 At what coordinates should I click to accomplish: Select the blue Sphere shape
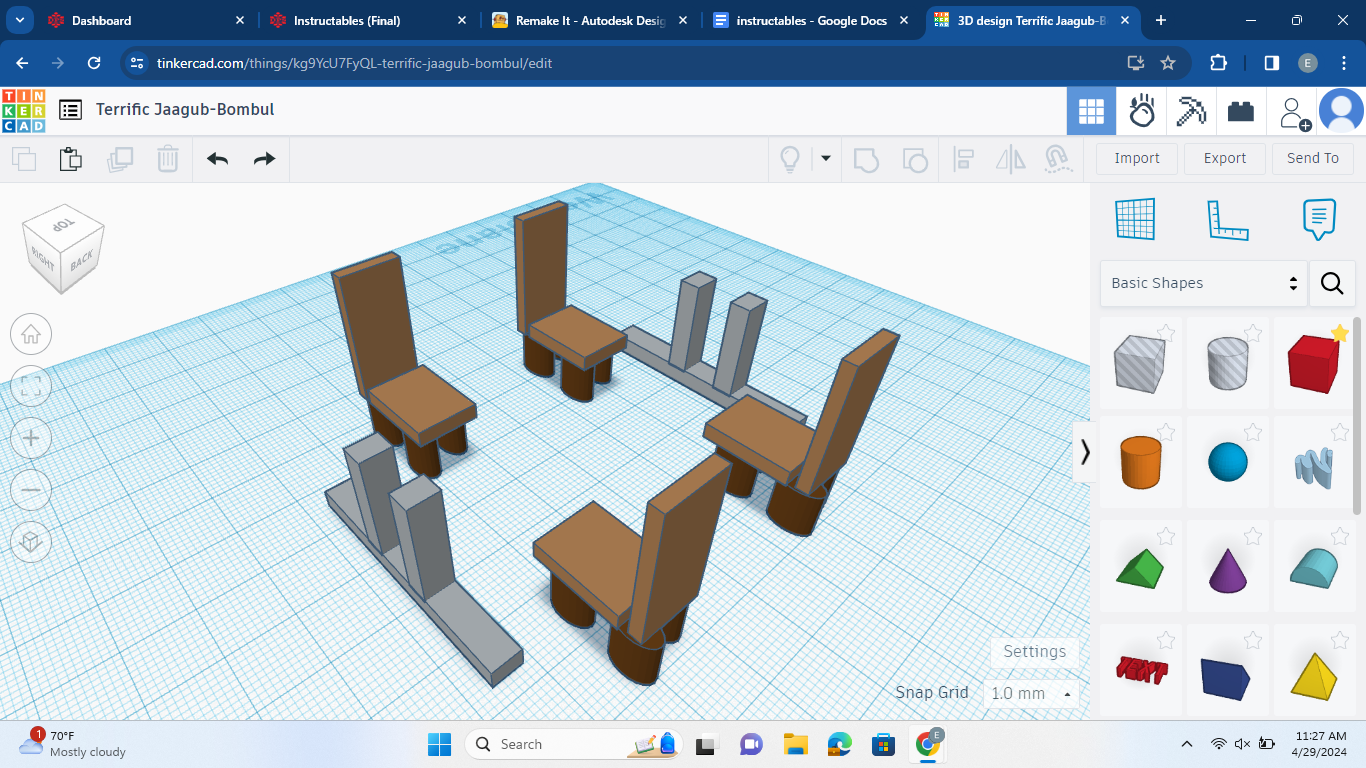pyautogui.click(x=1228, y=463)
